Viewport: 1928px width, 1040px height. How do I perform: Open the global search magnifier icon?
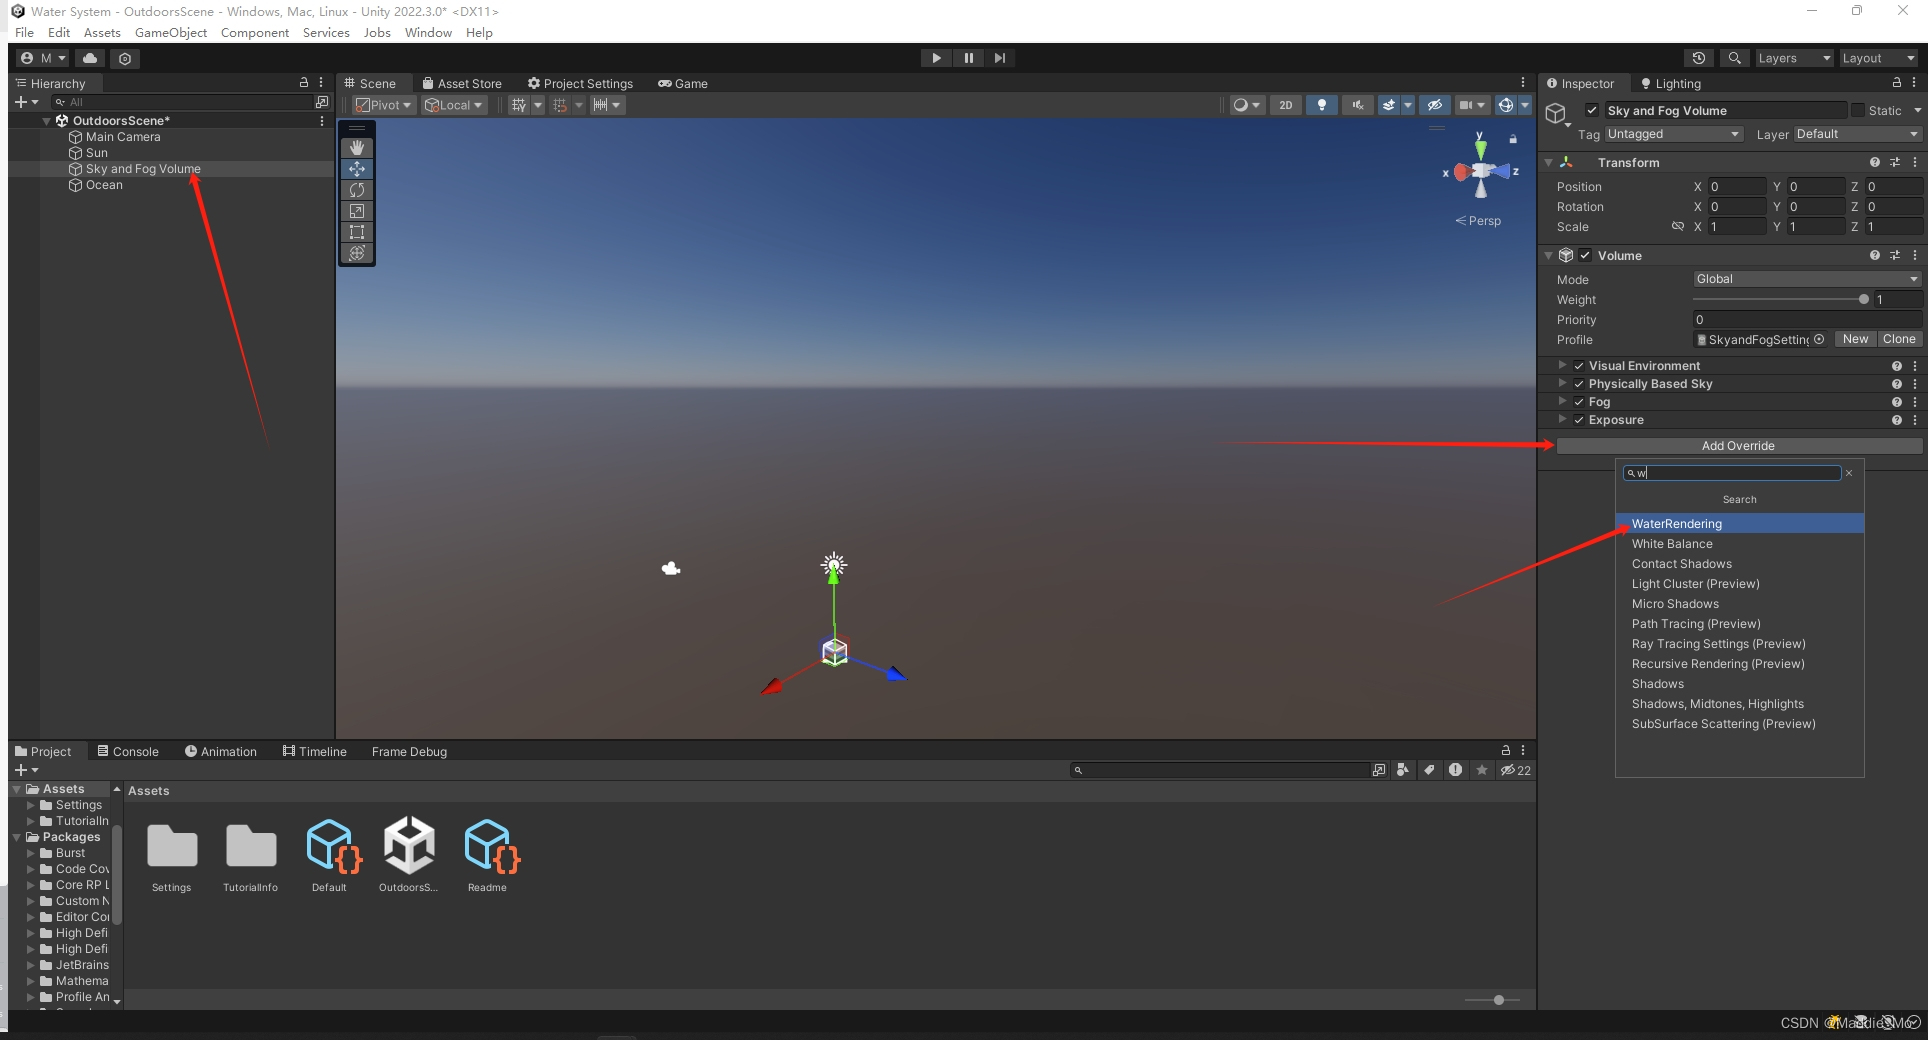(1735, 58)
